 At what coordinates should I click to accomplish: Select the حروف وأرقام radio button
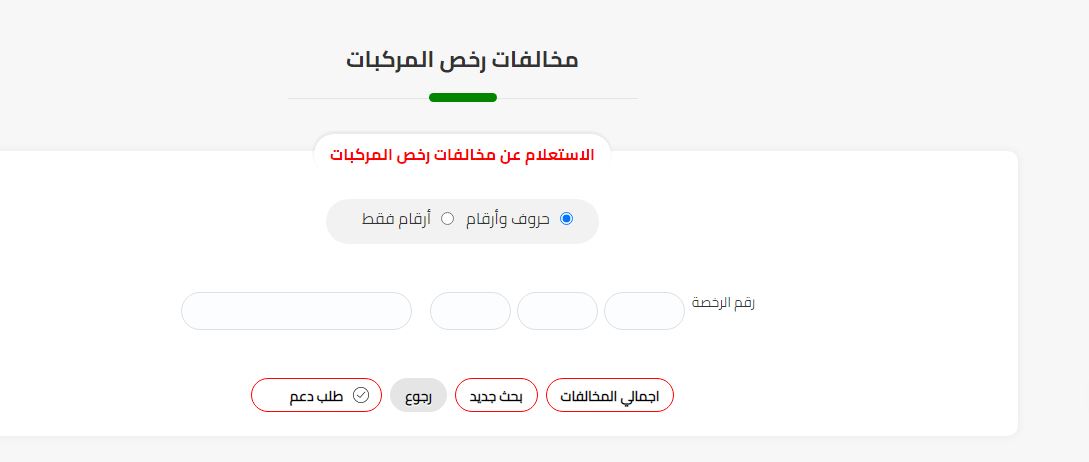click(567, 219)
